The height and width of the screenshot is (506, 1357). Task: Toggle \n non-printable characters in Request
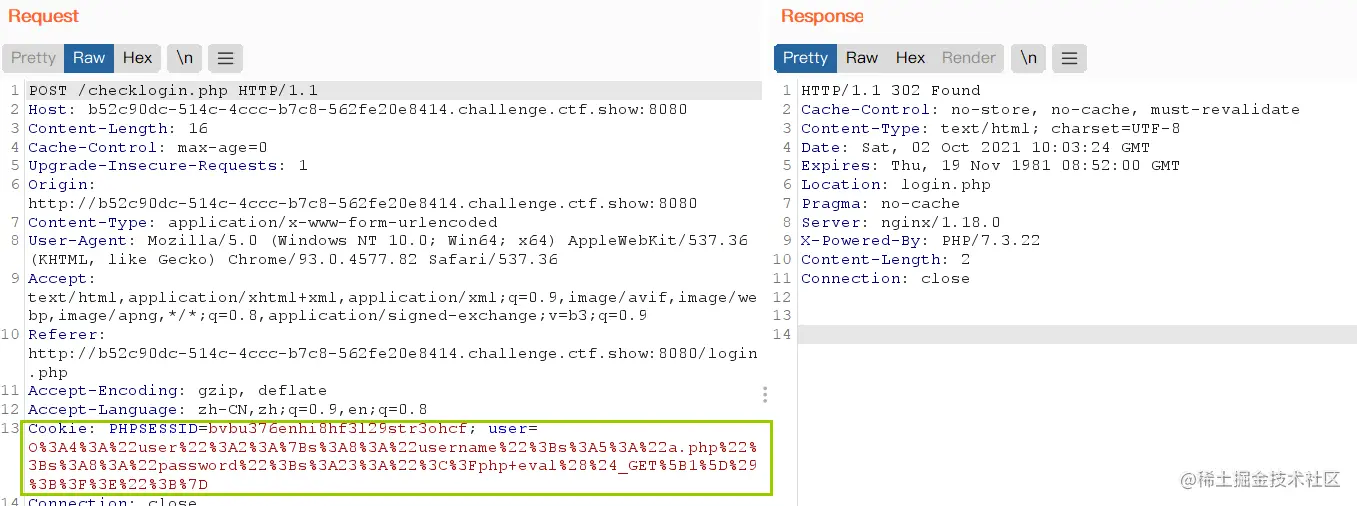tap(185, 58)
